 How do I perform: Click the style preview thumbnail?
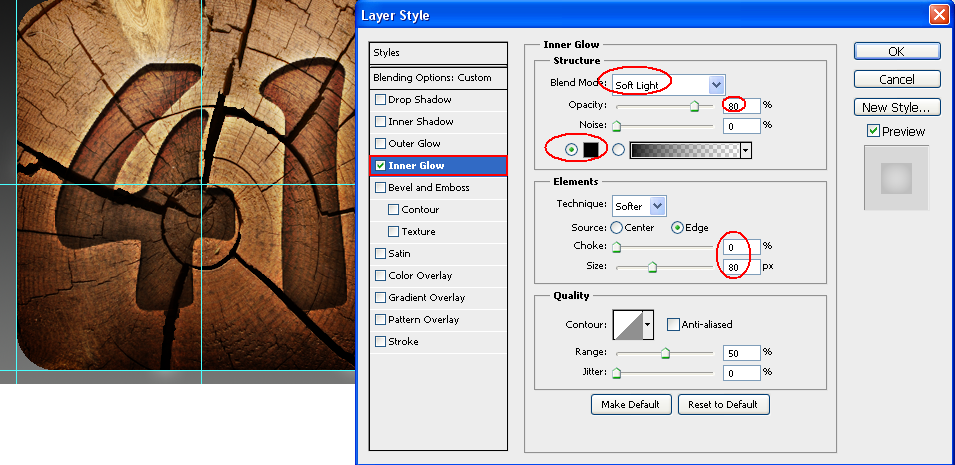tap(897, 178)
